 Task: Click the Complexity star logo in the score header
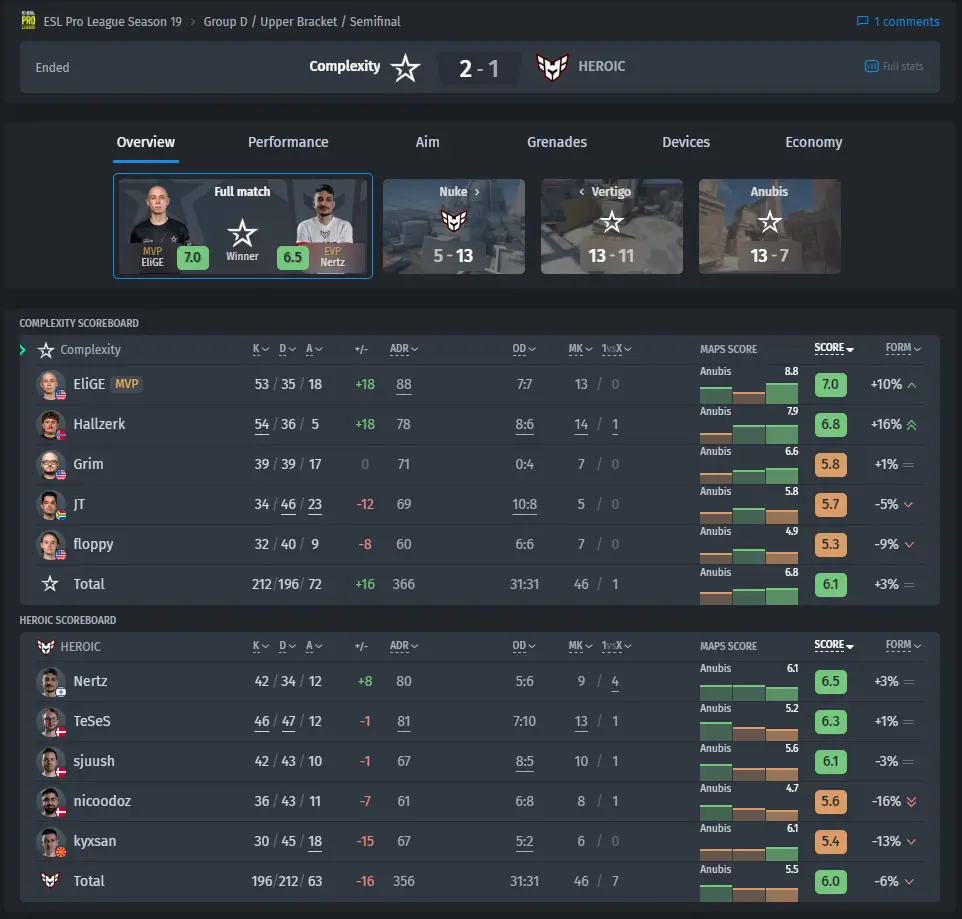pos(405,67)
